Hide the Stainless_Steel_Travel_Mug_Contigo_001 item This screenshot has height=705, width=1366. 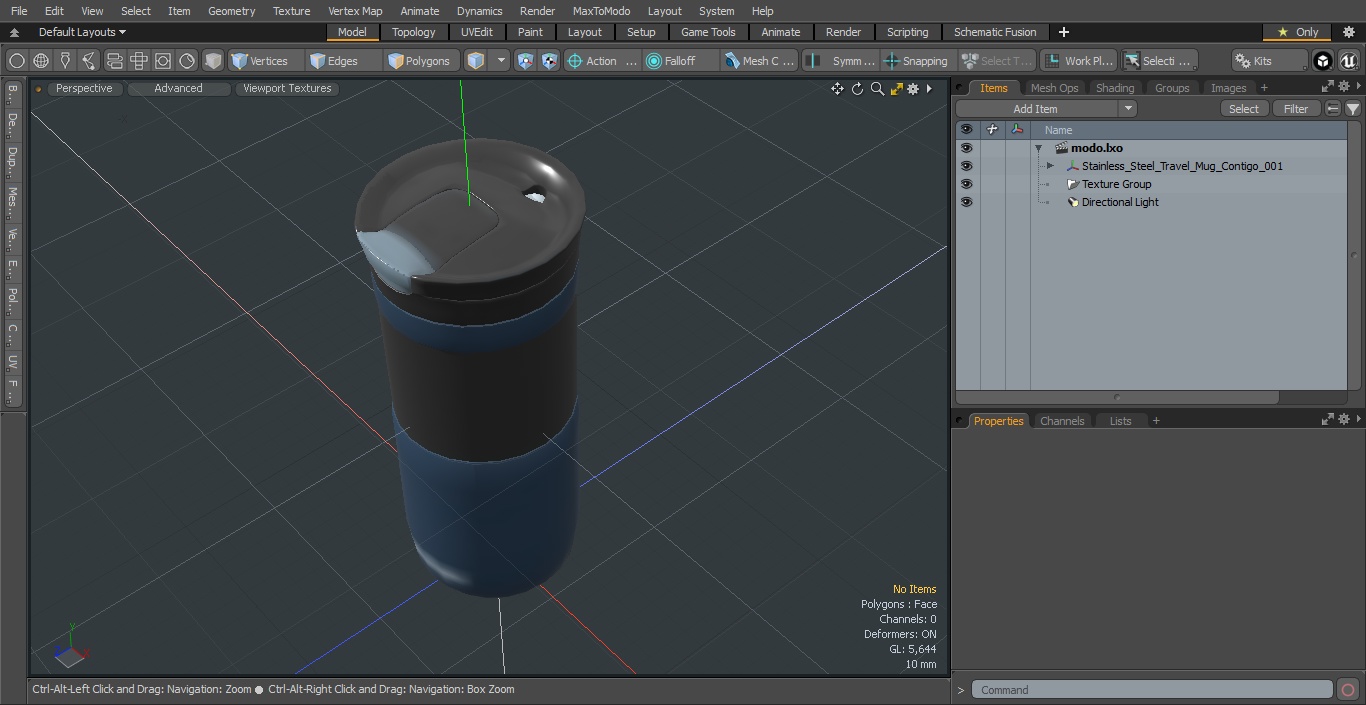point(966,166)
